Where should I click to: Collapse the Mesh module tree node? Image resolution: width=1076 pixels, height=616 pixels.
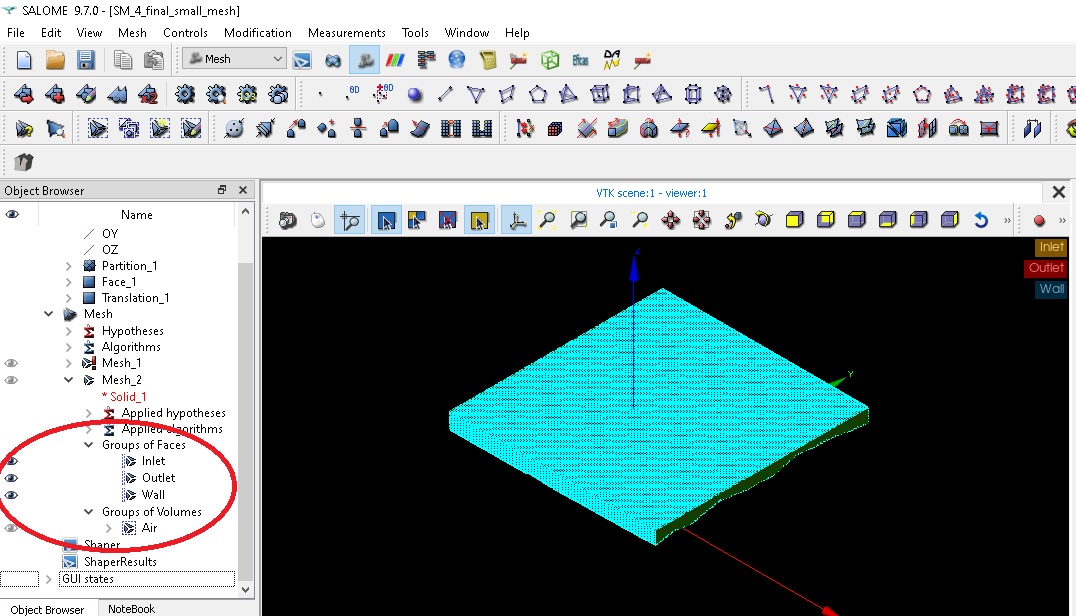[49, 314]
